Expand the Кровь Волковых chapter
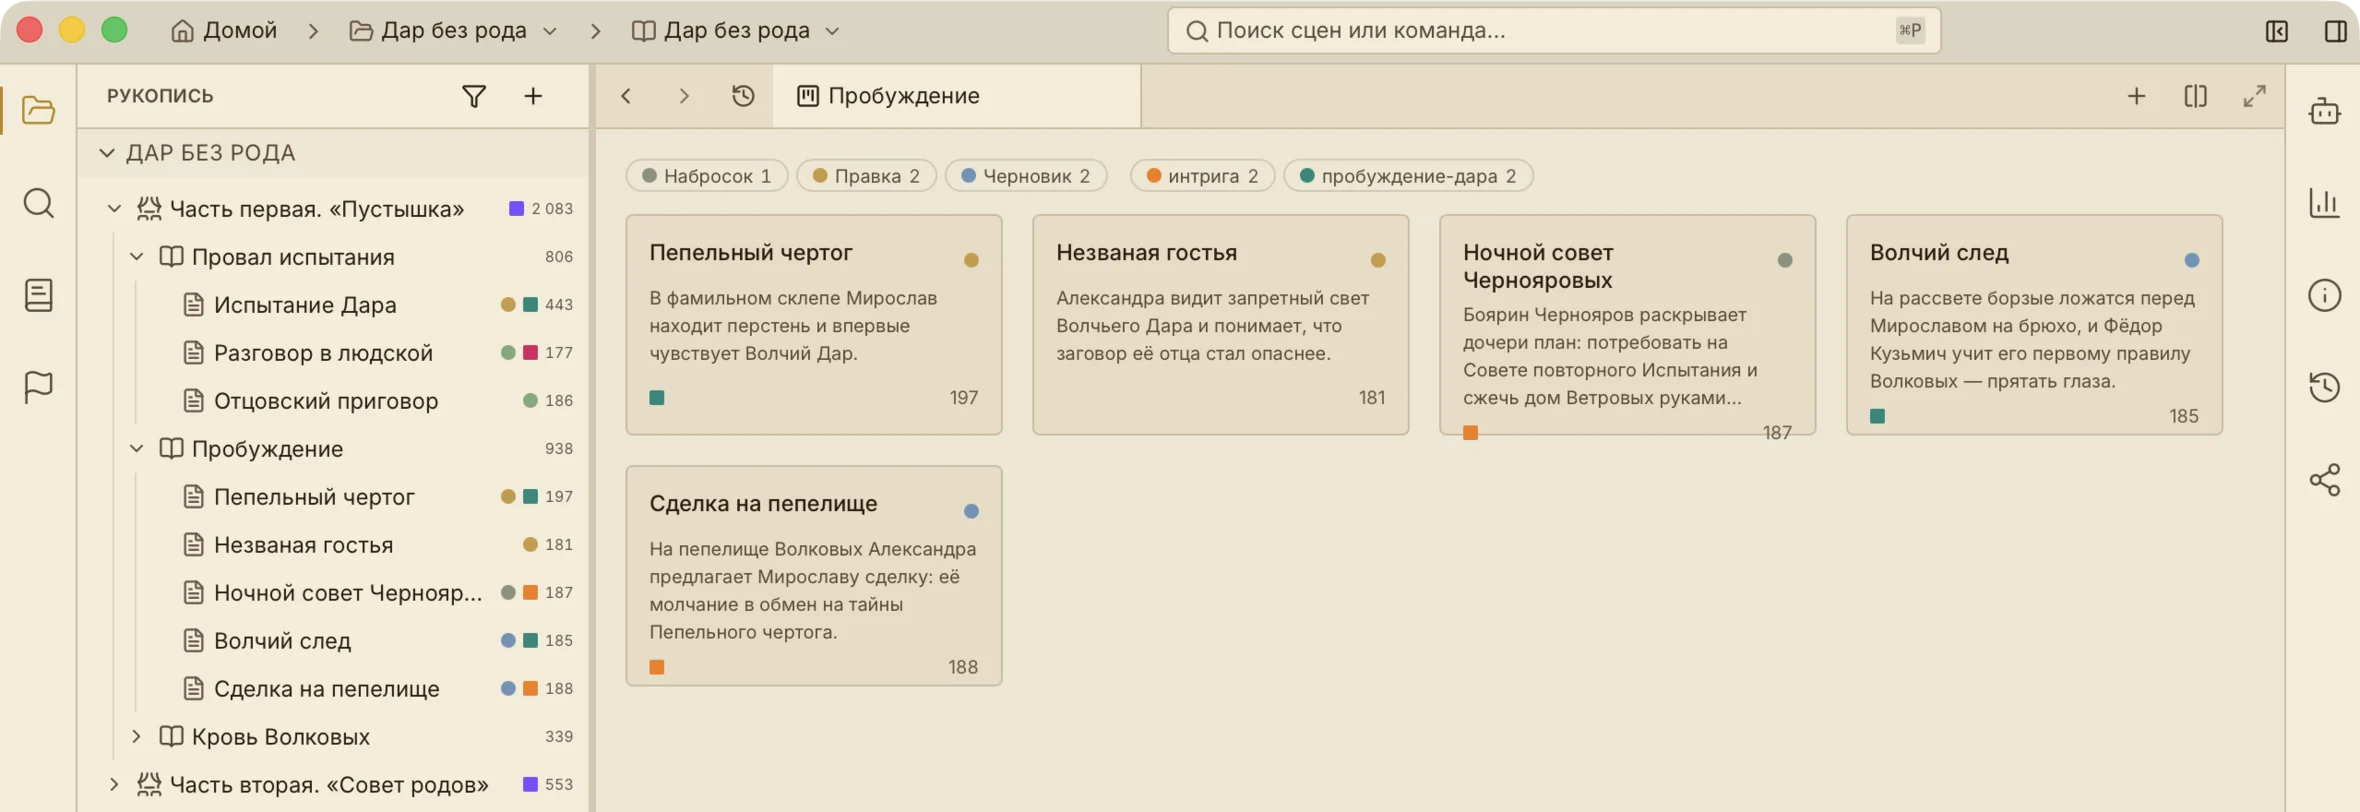 136,737
